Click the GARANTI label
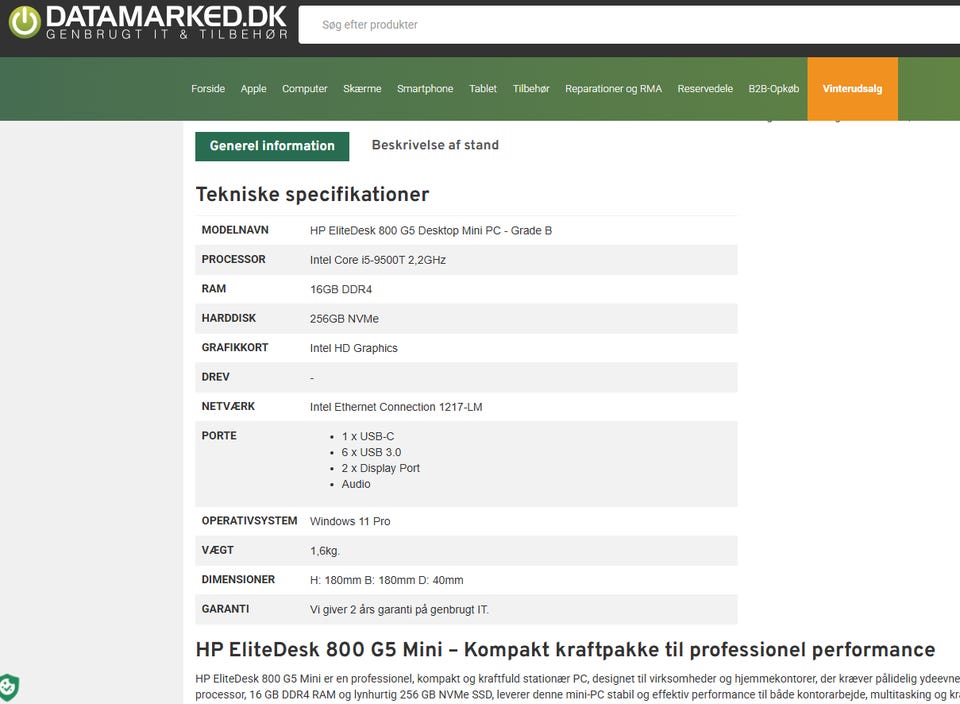Viewport: 960px width, 704px height. (225, 609)
